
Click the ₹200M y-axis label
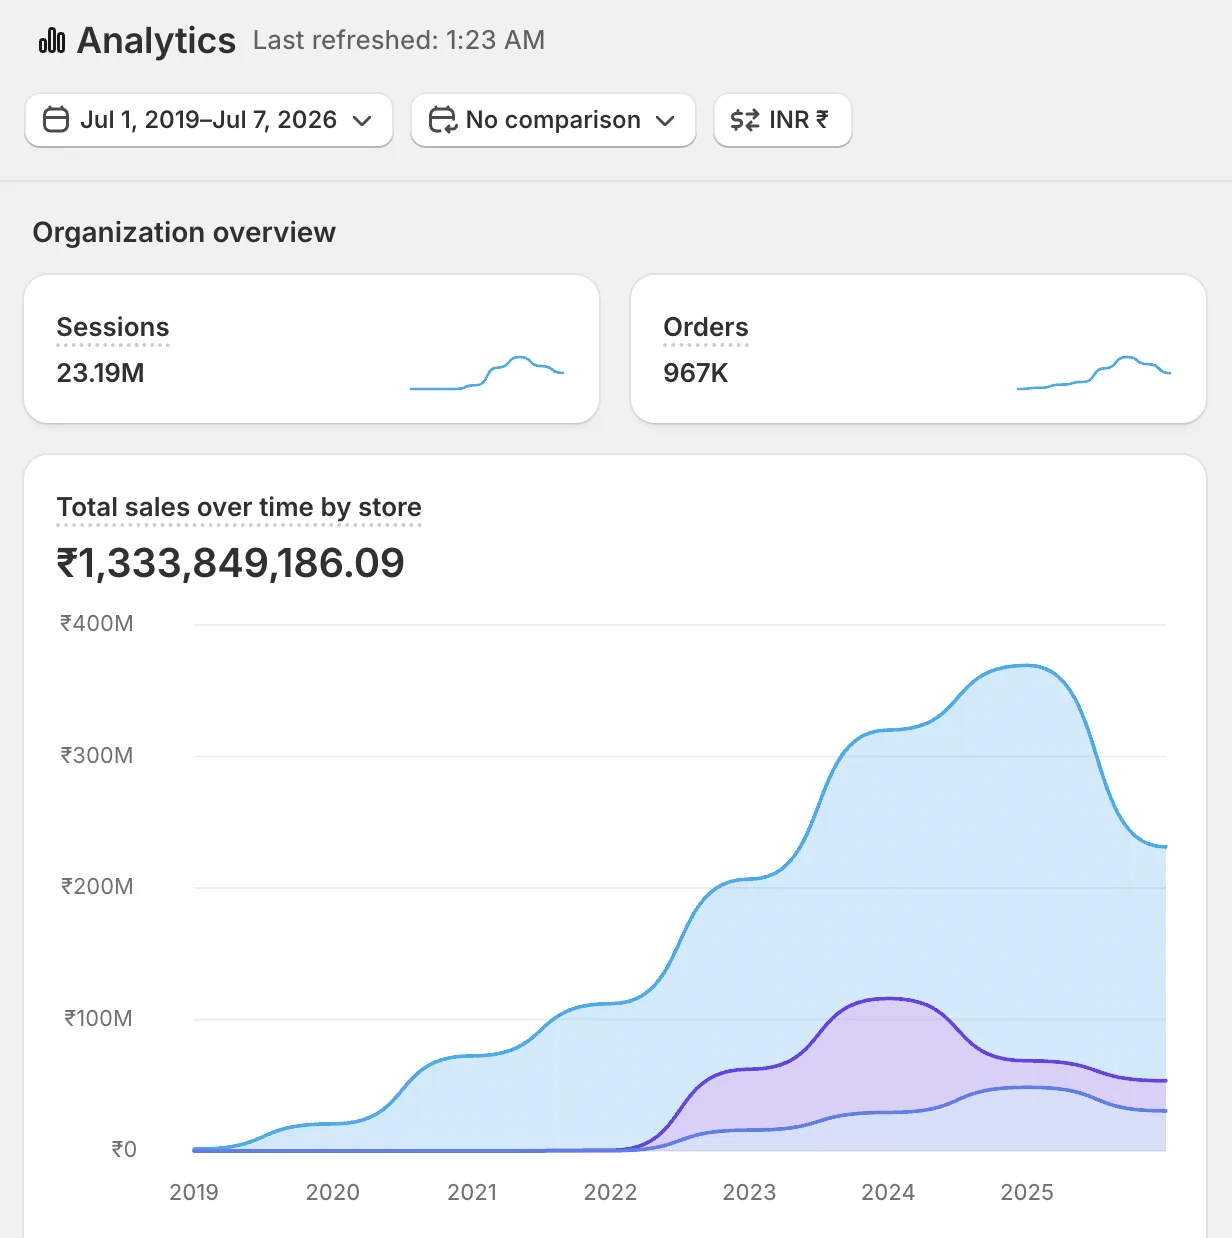click(x=97, y=886)
